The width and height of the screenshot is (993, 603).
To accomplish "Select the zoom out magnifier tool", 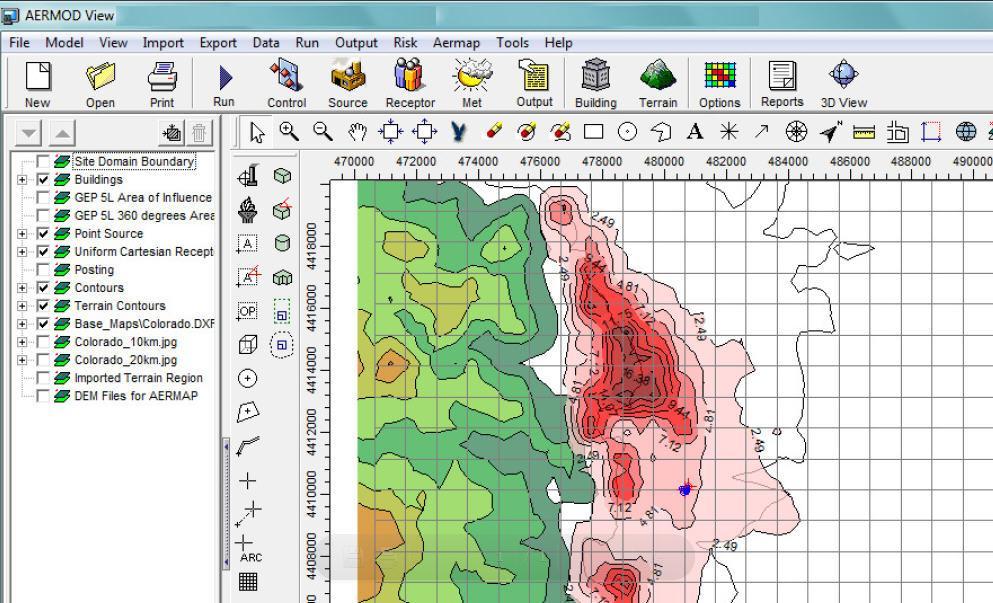I will pos(323,132).
